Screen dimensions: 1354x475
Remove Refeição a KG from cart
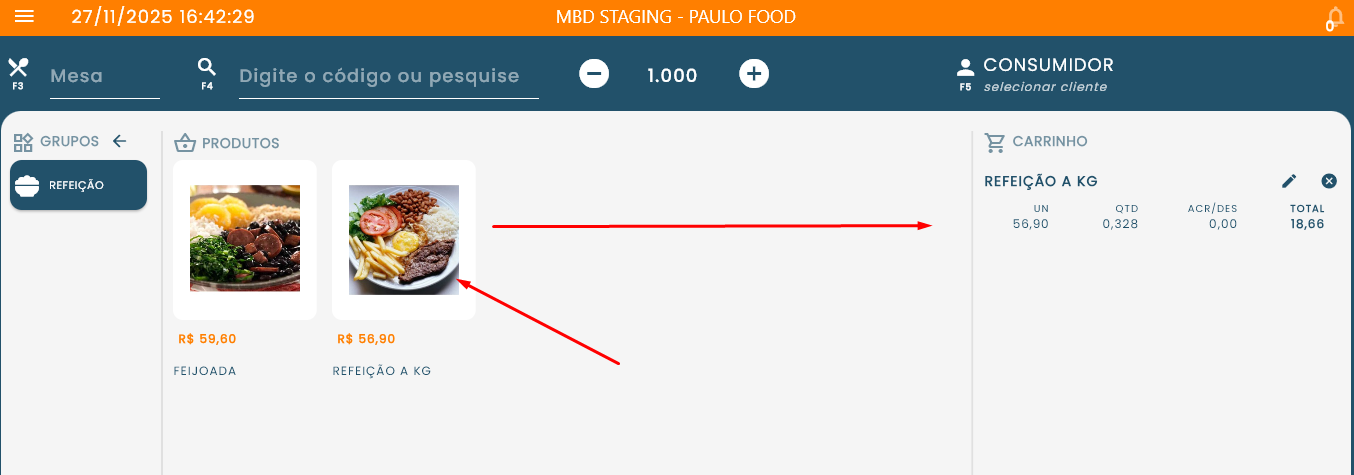pos(1329,181)
